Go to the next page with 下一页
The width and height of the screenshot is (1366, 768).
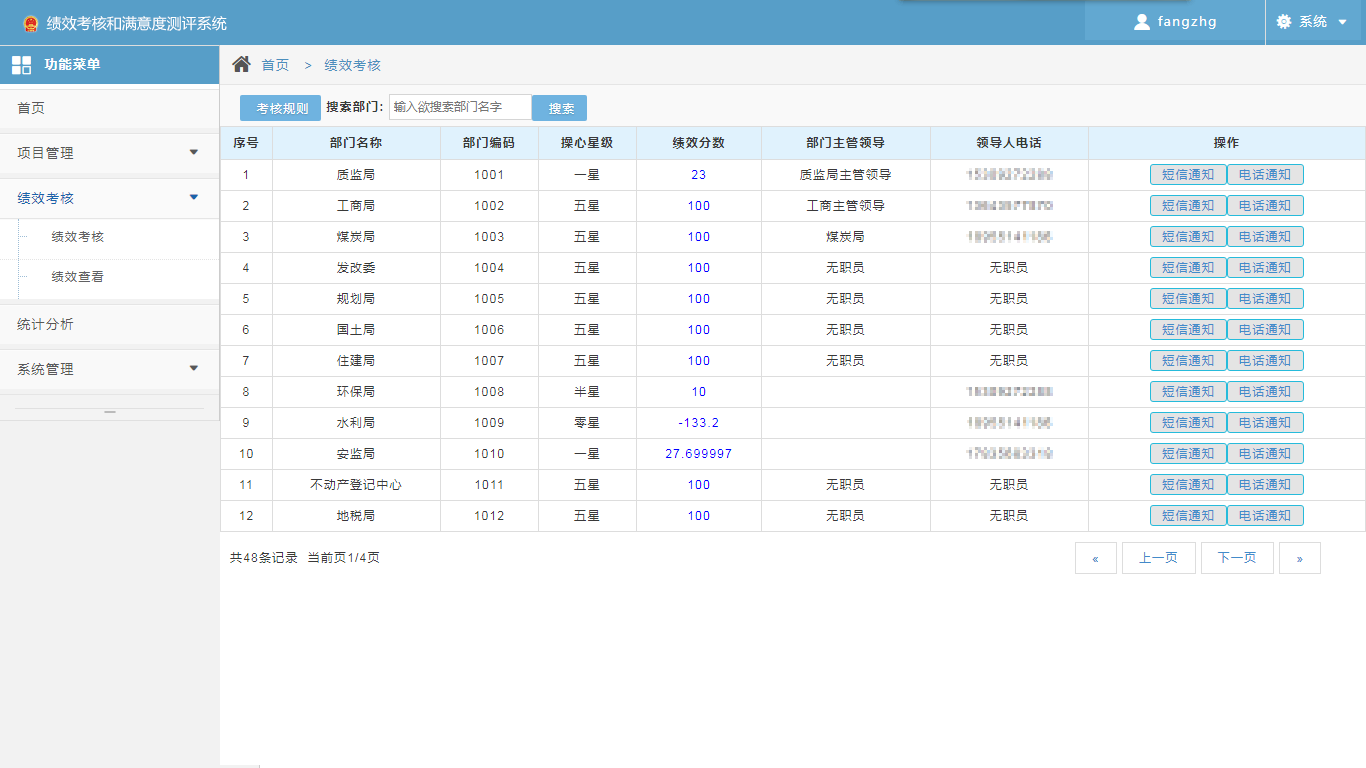1237,557
